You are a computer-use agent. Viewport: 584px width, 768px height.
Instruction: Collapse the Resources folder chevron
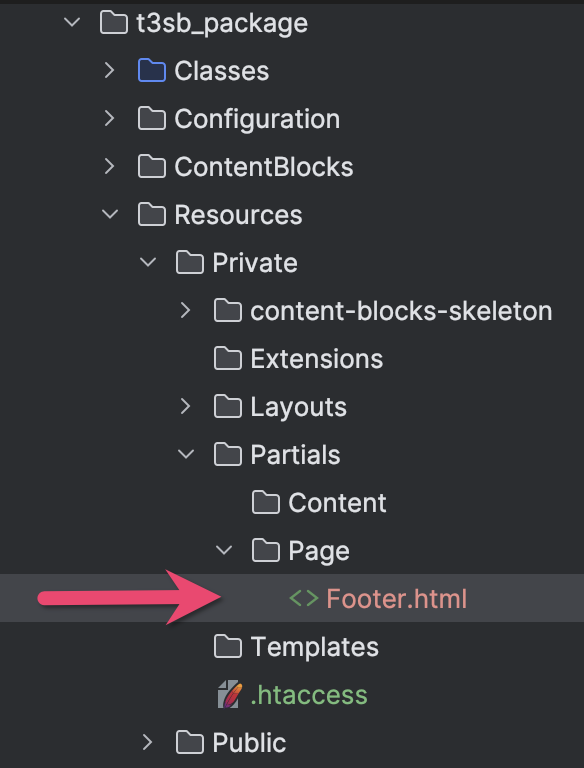pyautogui.click(x=110, y=214)
